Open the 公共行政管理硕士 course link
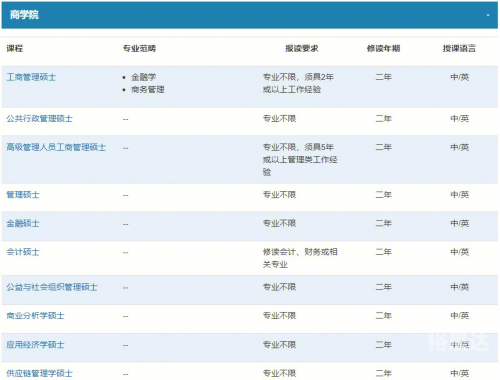Image resolution: width=500 pixels, height=380 pixels. click(x=39, y=119)
